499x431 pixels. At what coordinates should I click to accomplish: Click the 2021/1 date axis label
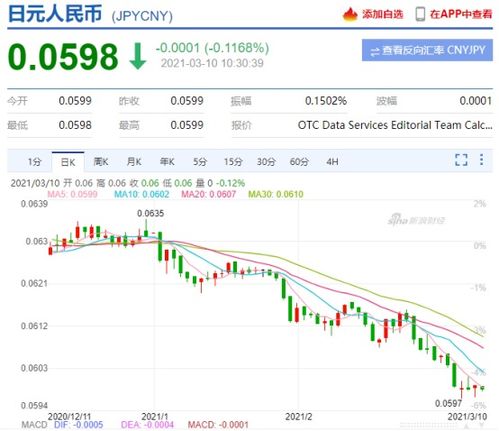pos(155,417)
